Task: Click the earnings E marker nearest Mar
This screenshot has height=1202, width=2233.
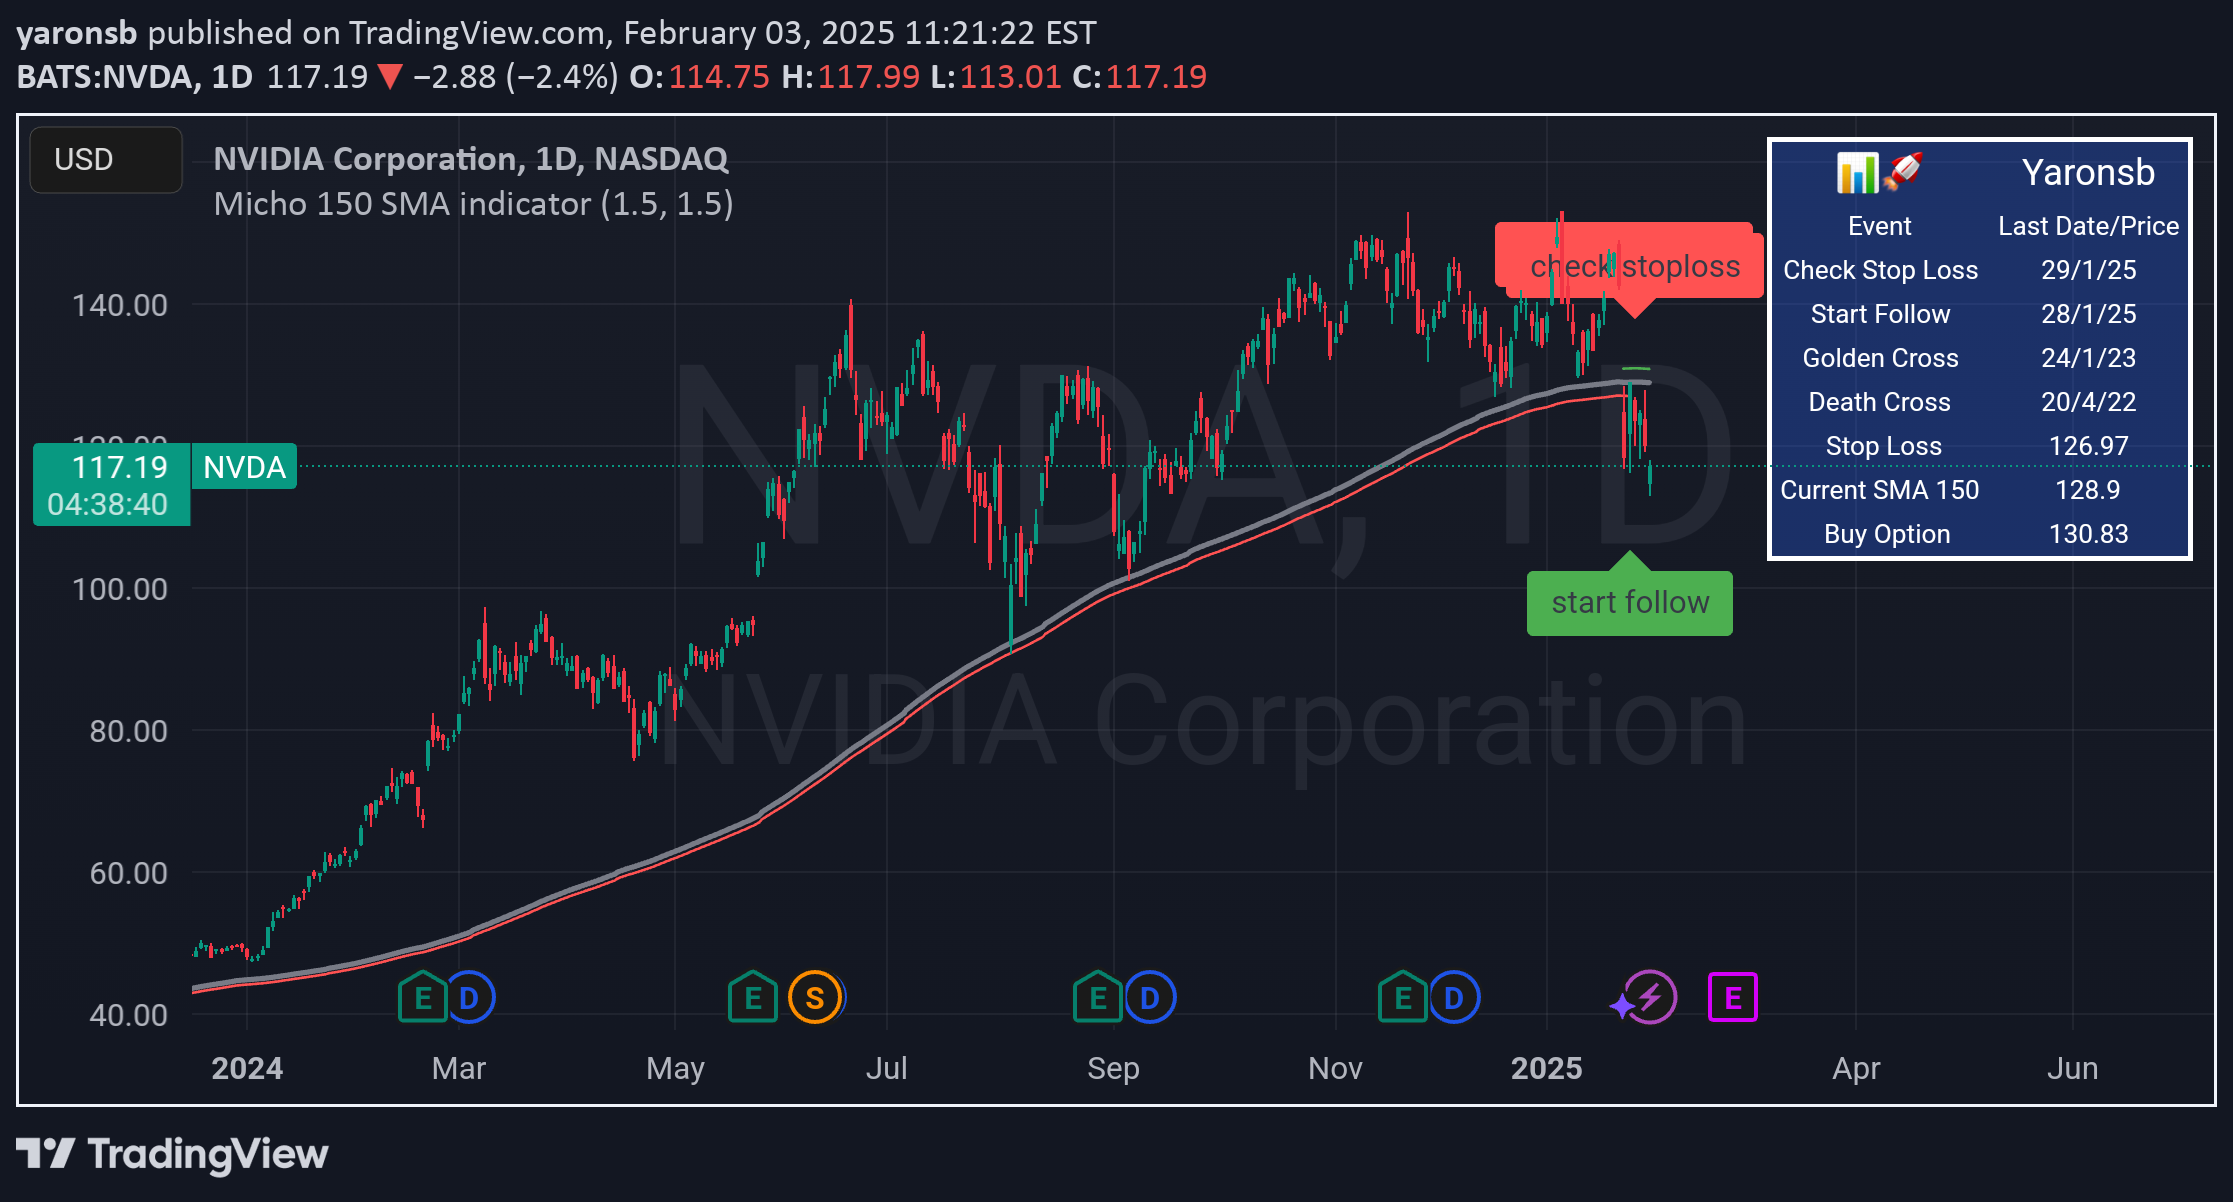Action: pyautogui.click(x=423, y=998)
